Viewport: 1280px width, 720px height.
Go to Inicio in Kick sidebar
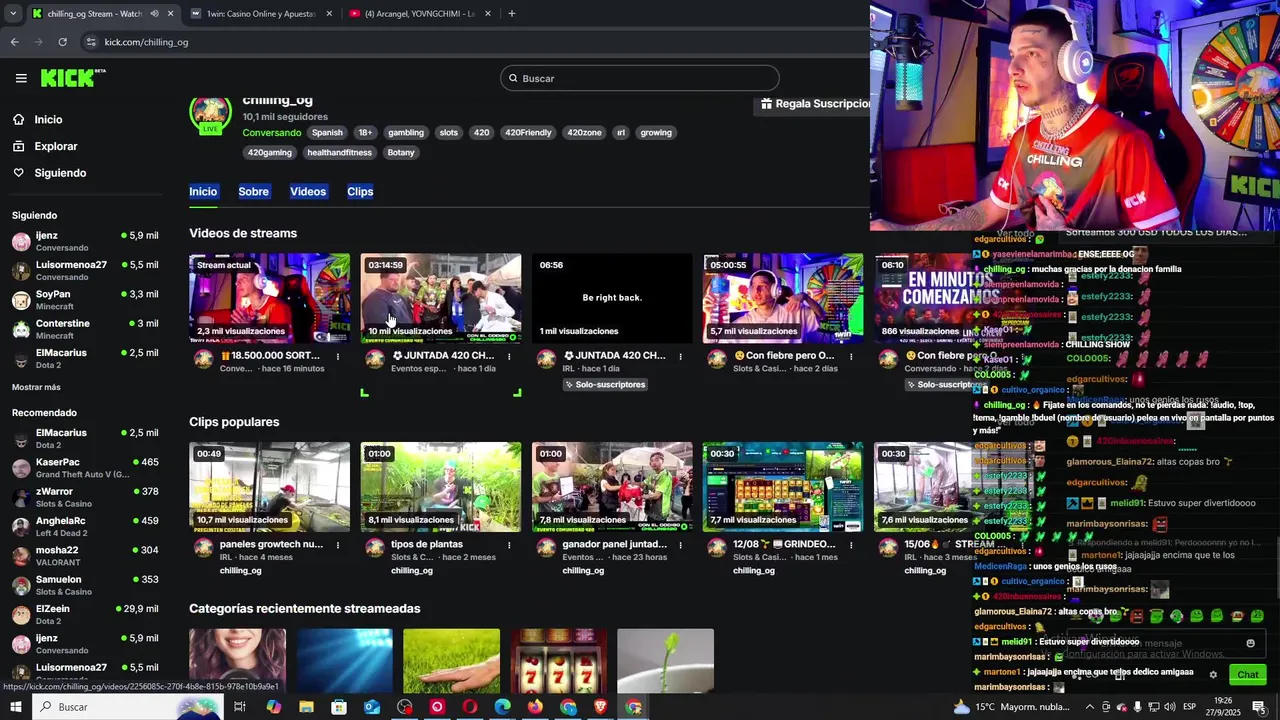coord(48,119)
